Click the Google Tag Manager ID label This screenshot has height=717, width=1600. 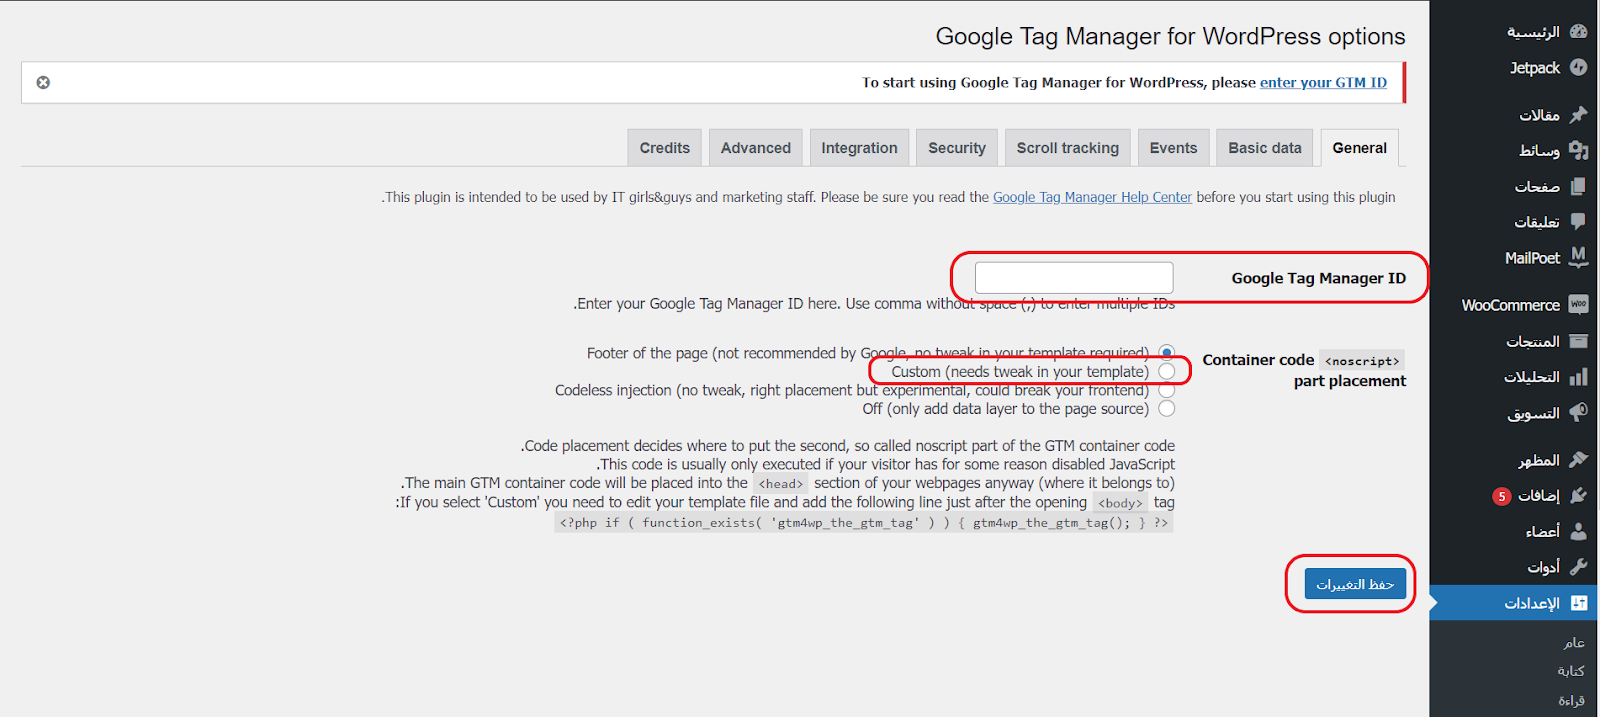click(1318, 278)
